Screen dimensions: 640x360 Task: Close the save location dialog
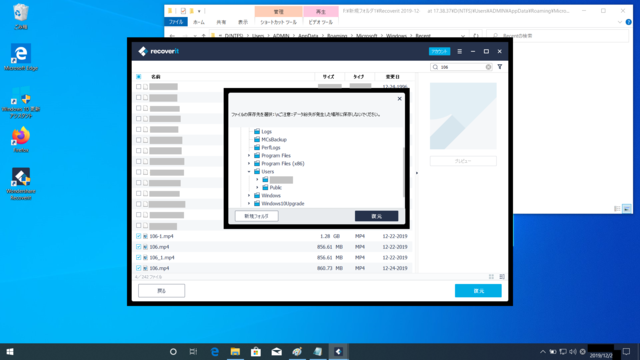click(x=400, y=99)
